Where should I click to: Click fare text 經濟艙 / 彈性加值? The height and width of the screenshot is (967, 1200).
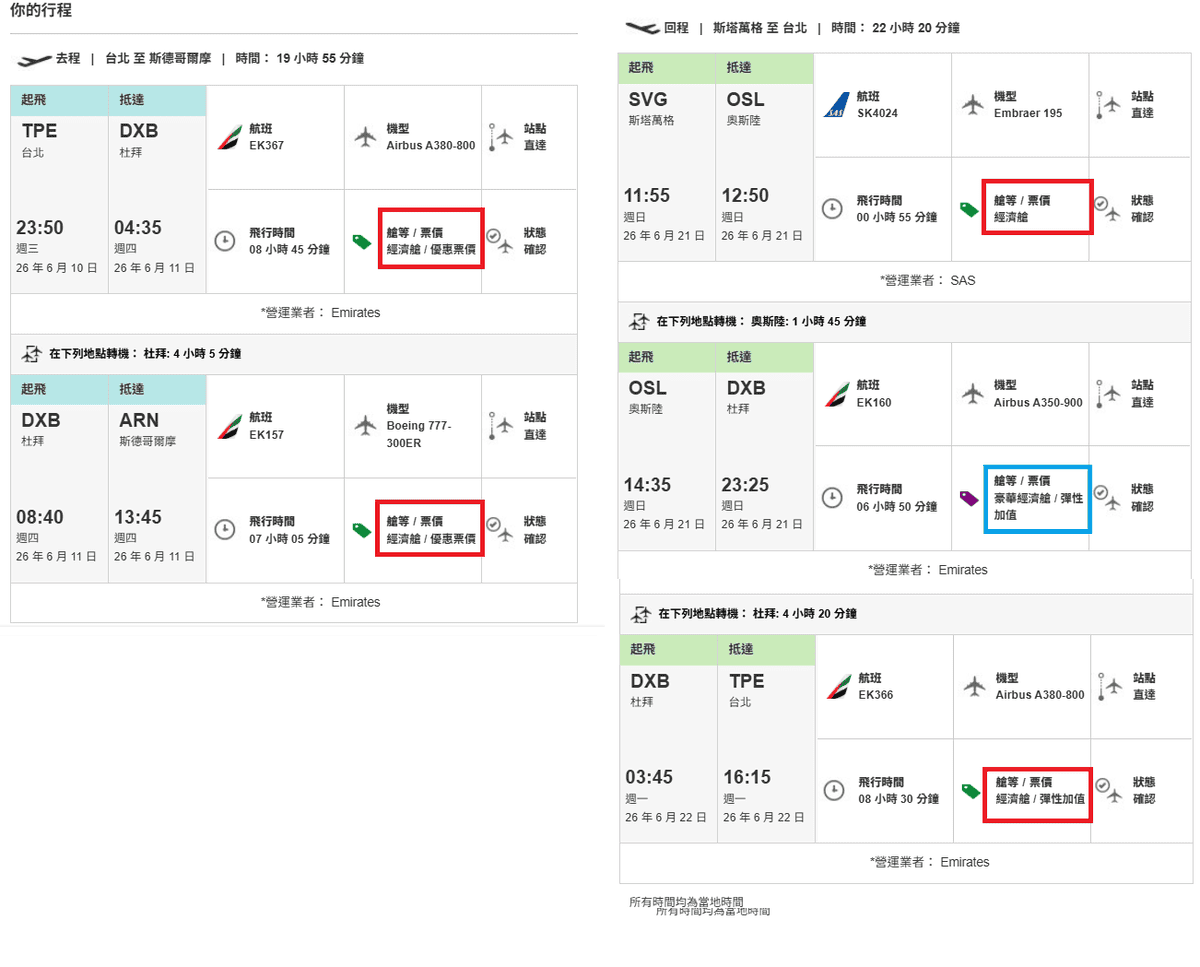pyautogui.click(x=1040, y=799)
